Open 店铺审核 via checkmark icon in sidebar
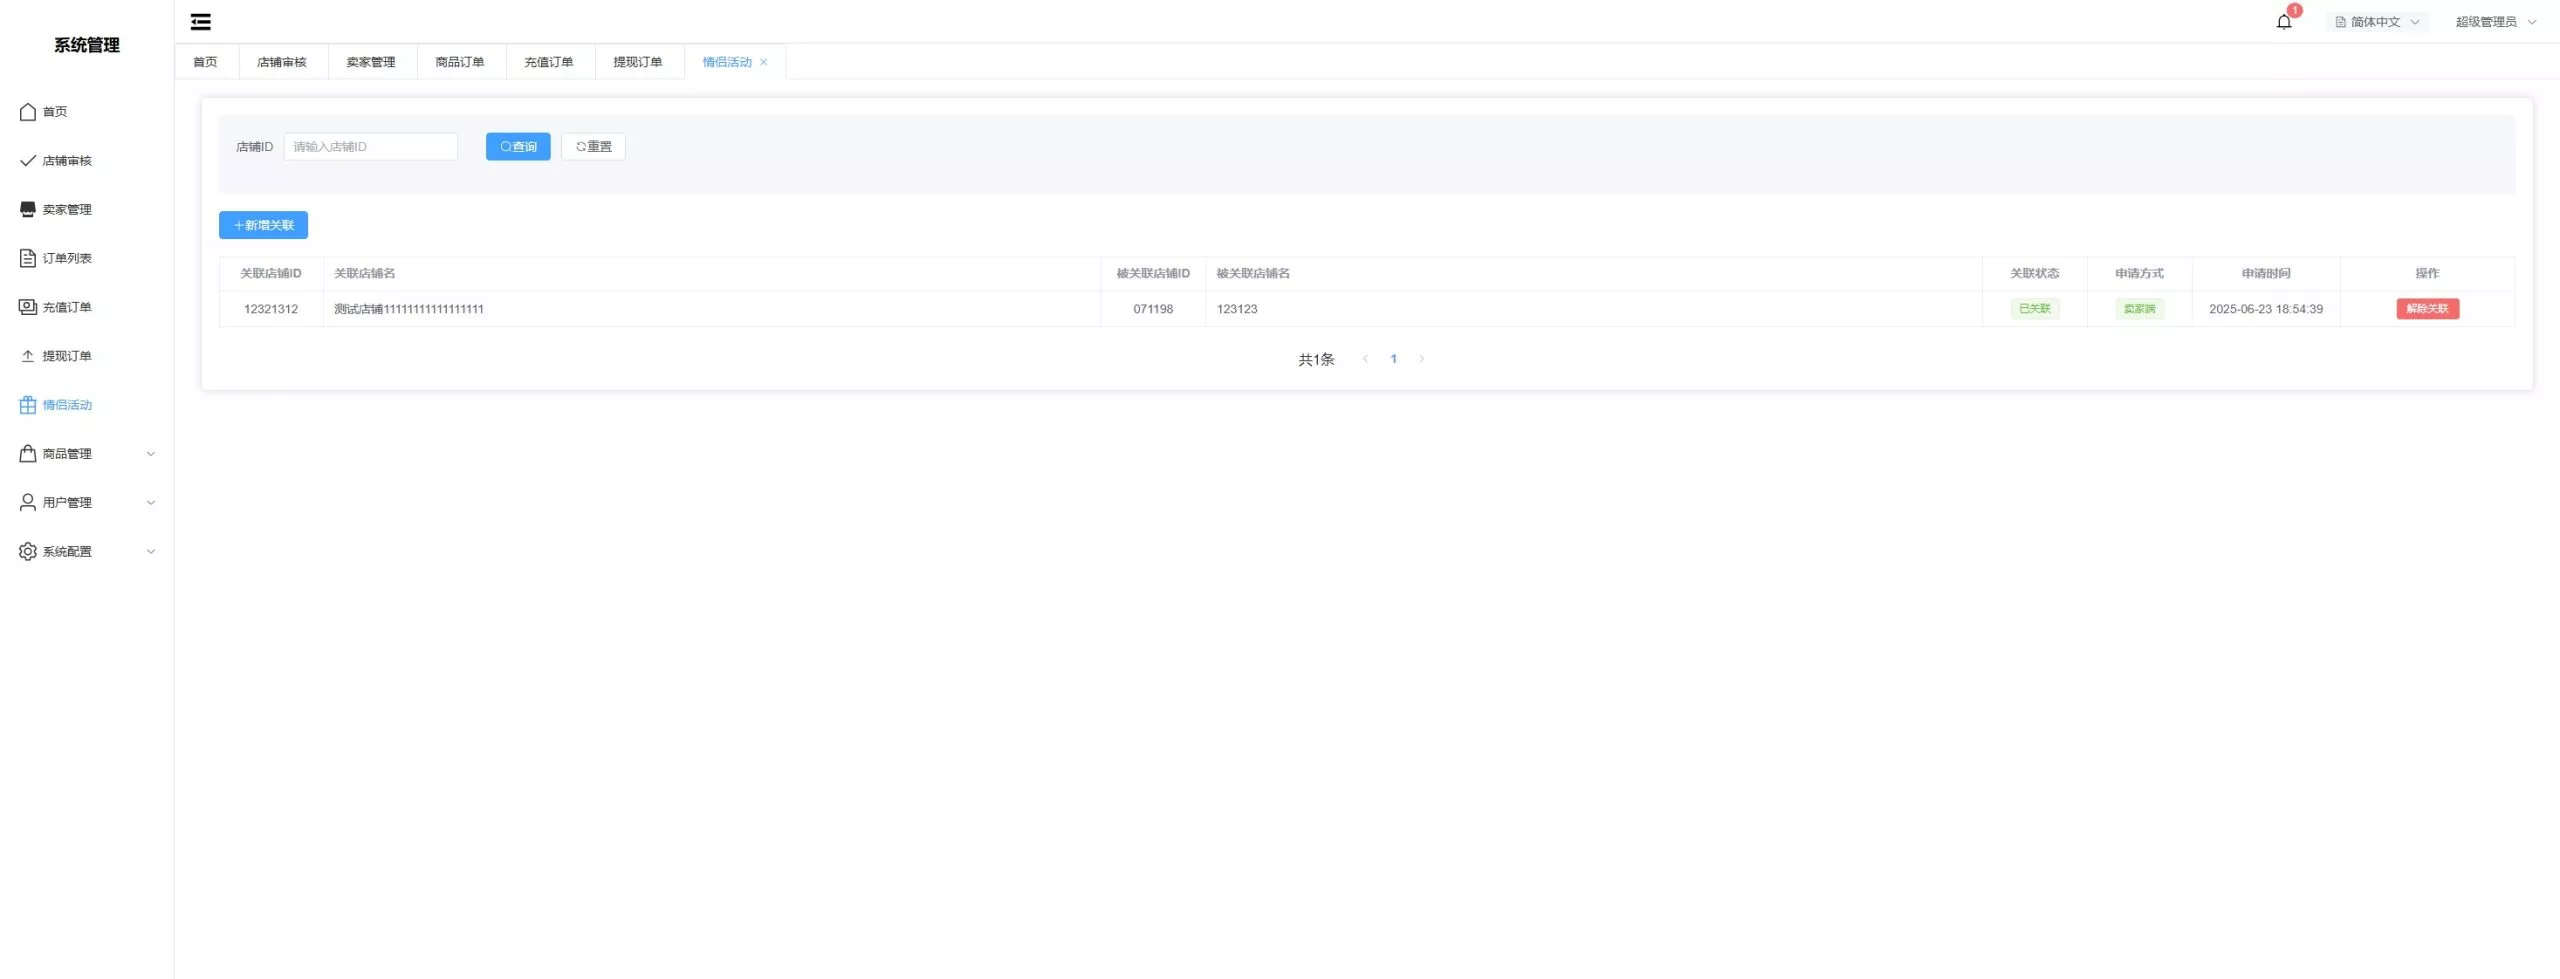The image size is (2560, 979). coord(28,161)
